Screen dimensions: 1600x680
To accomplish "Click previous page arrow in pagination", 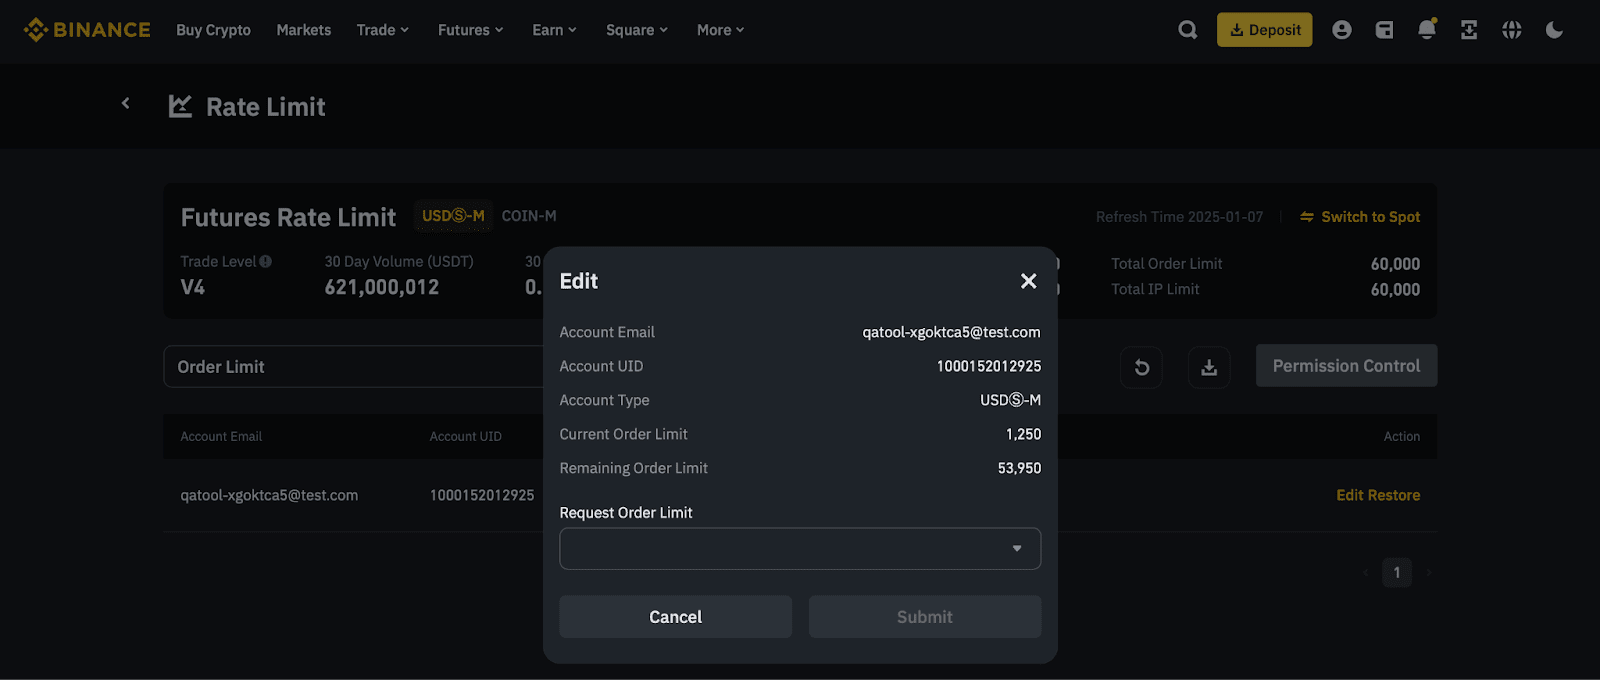I will pyautogui.click(x=1365, y=573).
